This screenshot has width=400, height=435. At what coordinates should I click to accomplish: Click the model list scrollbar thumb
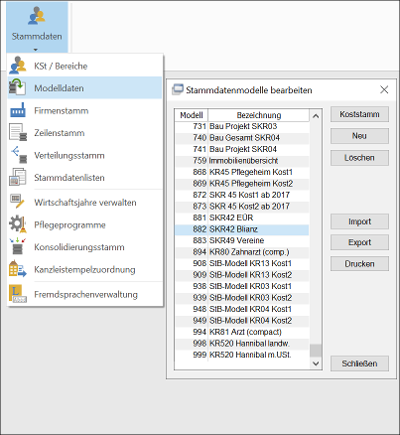(x=316, y=350)
